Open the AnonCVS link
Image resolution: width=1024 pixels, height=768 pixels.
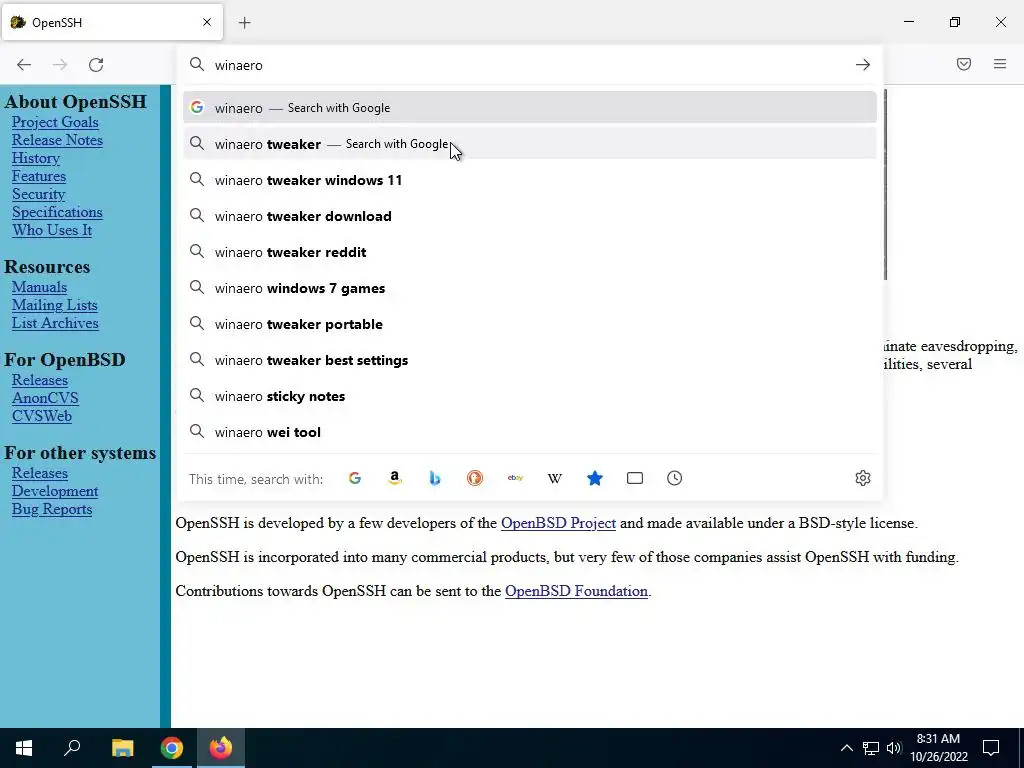(45, 398)
